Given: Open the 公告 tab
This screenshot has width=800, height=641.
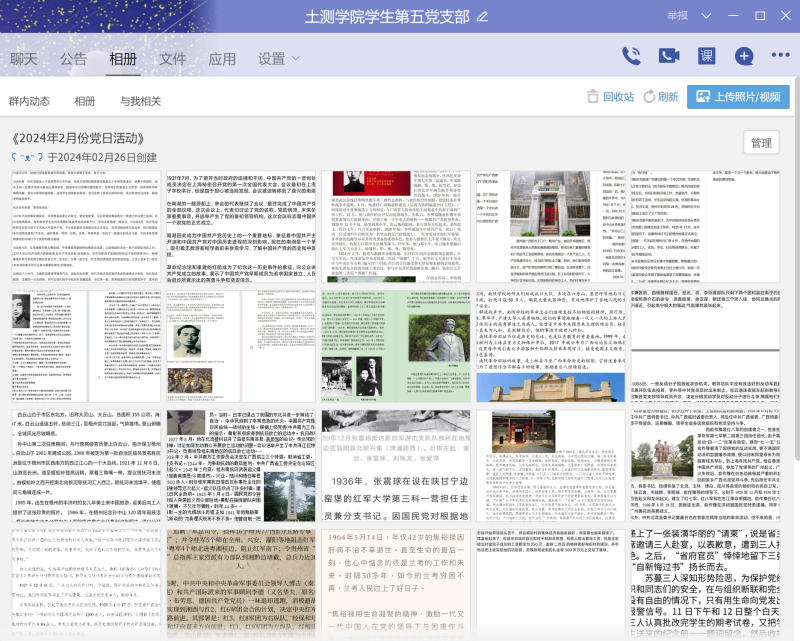Looking at the screenshot, I should tap(74, 59).
